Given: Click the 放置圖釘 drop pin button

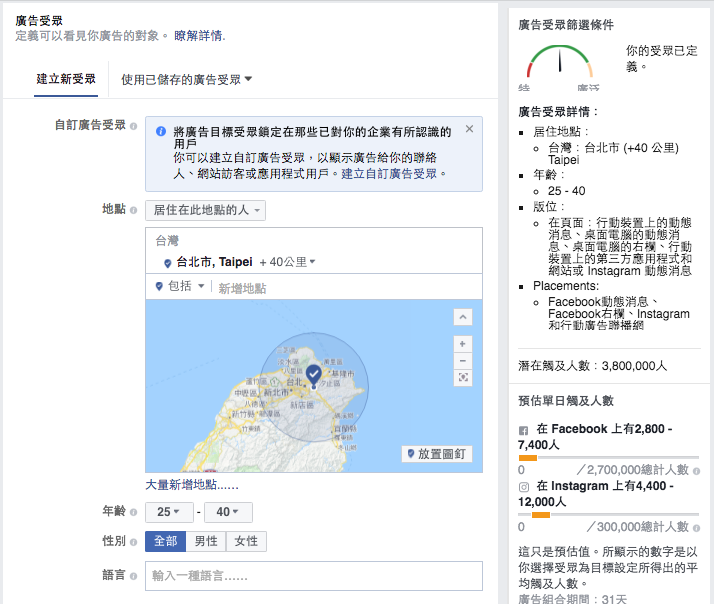Looking at the screenshot, I should pyautogui.click(x=437, y=454).
